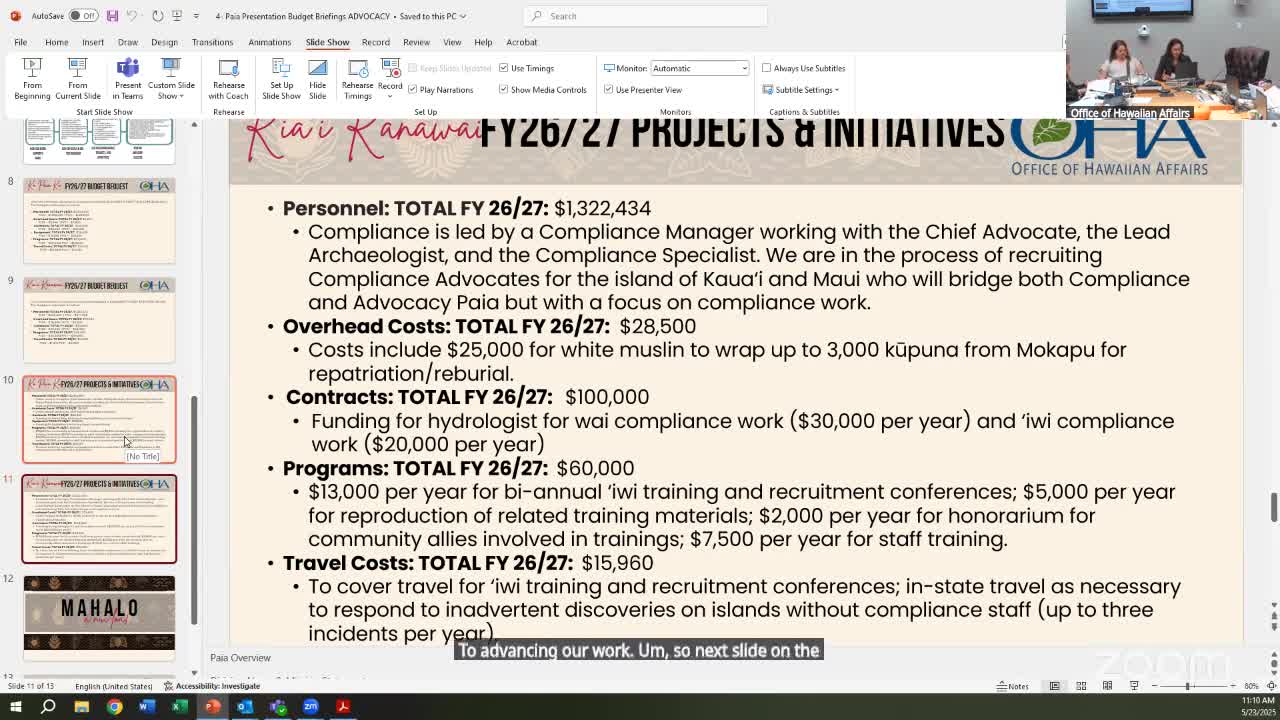Select the Mahalo slide 12 thumbnail

coord(99,615)
